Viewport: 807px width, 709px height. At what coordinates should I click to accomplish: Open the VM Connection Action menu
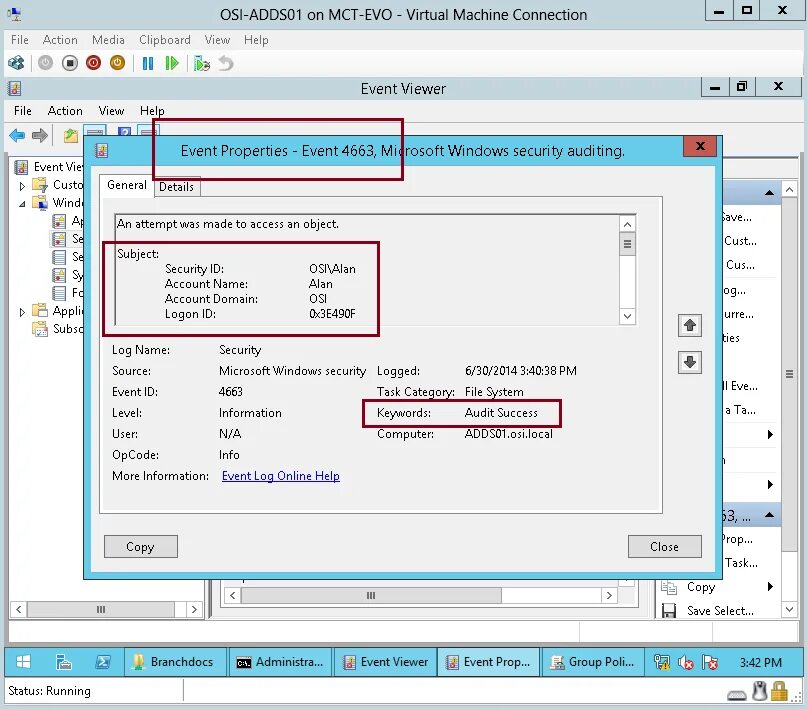[x=60, y=40]
